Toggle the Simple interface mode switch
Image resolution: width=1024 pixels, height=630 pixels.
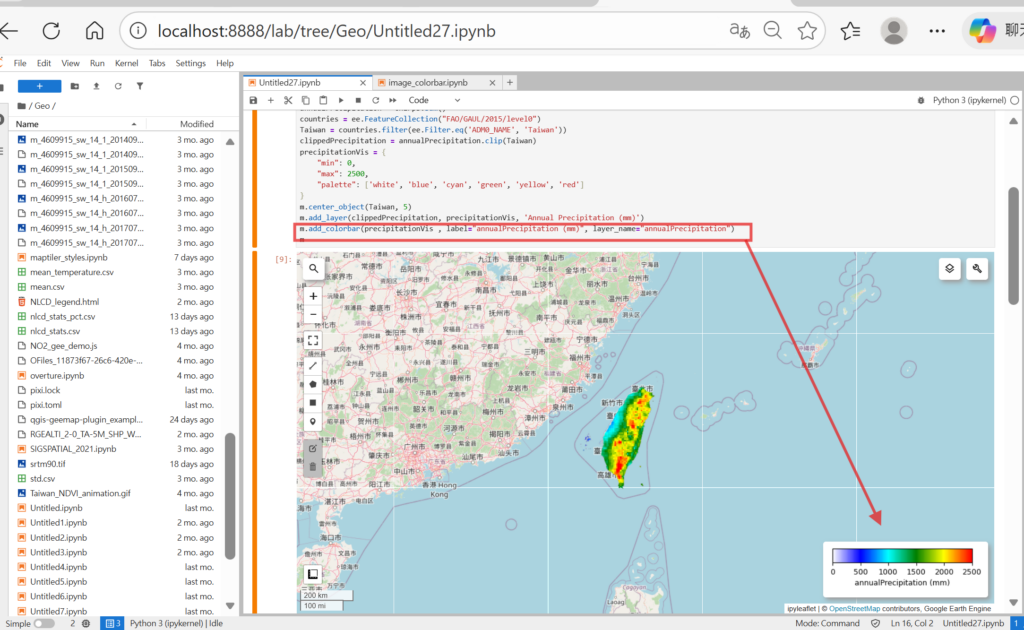(44, 623)
